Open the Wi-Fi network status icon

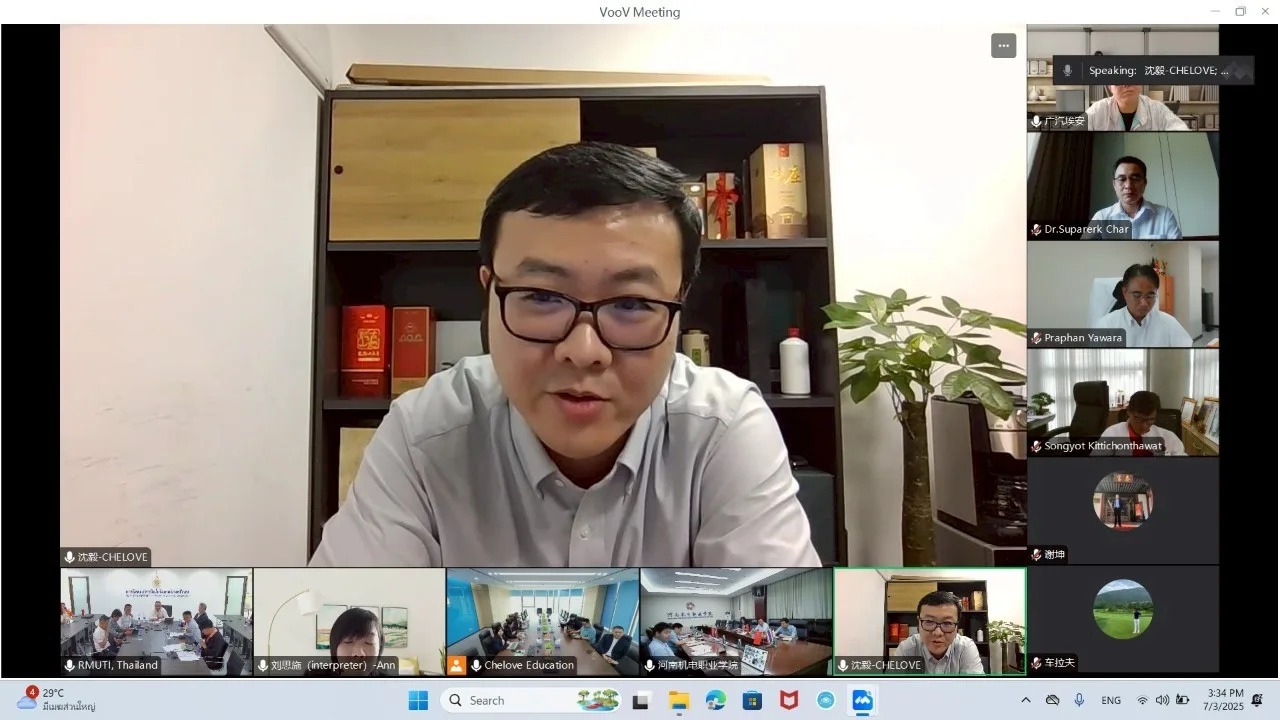[1142, 700]
